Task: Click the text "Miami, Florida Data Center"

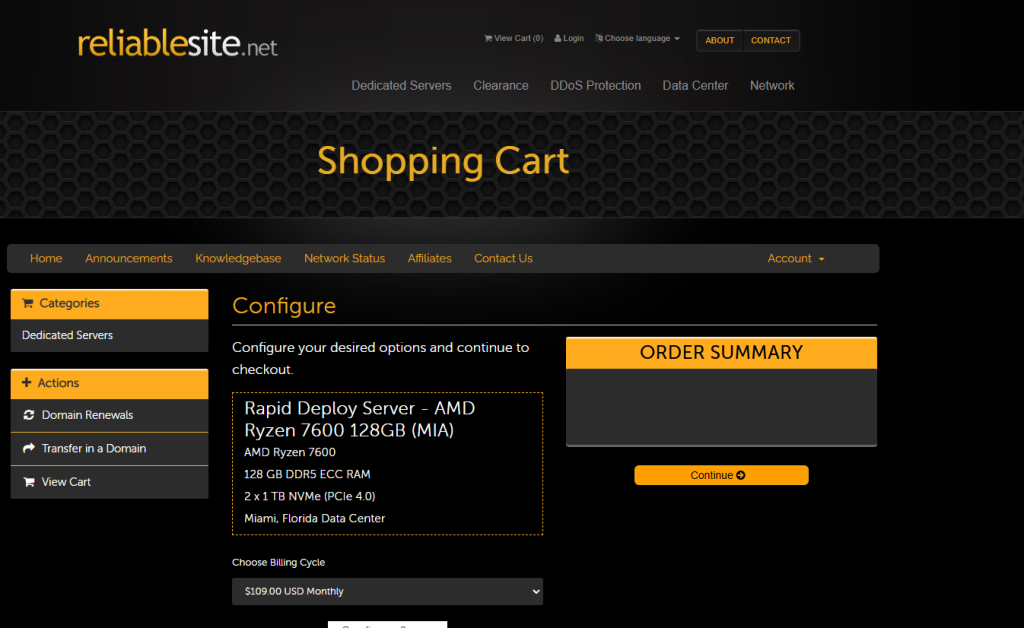Action: tap(315, 518)
